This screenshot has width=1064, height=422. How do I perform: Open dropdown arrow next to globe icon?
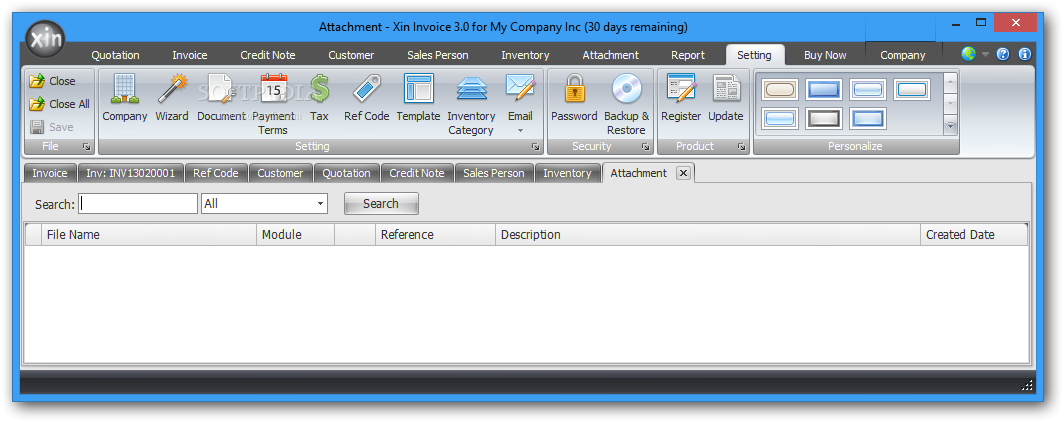pos(985,54)
